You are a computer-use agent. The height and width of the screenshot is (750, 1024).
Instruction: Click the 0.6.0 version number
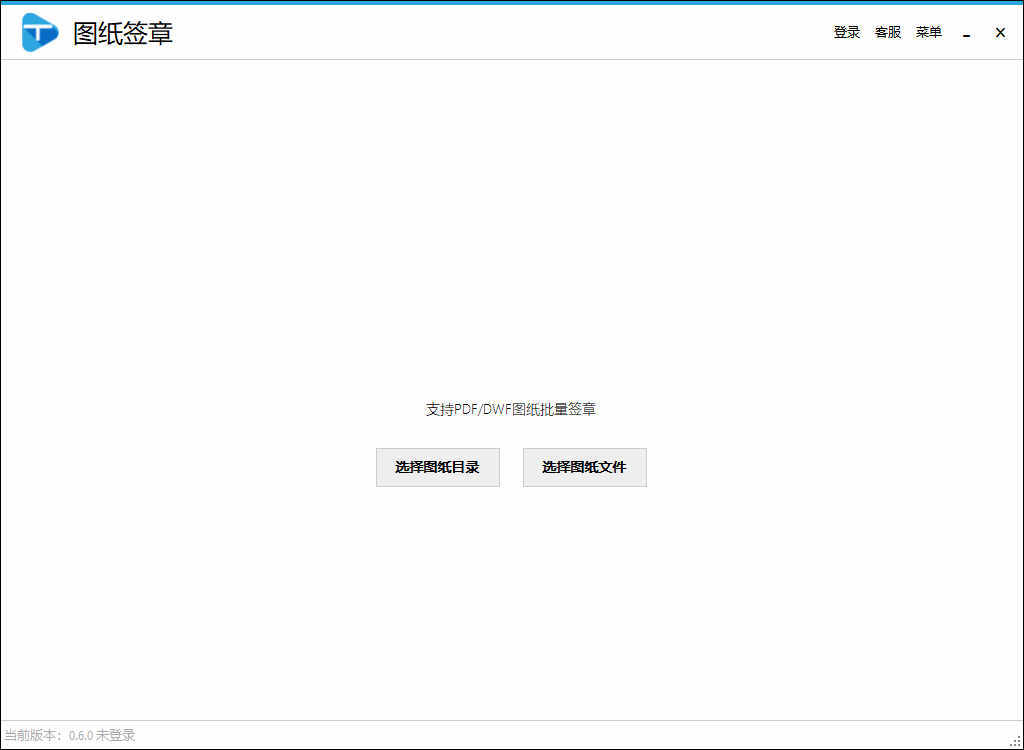(x=80, y=735)
